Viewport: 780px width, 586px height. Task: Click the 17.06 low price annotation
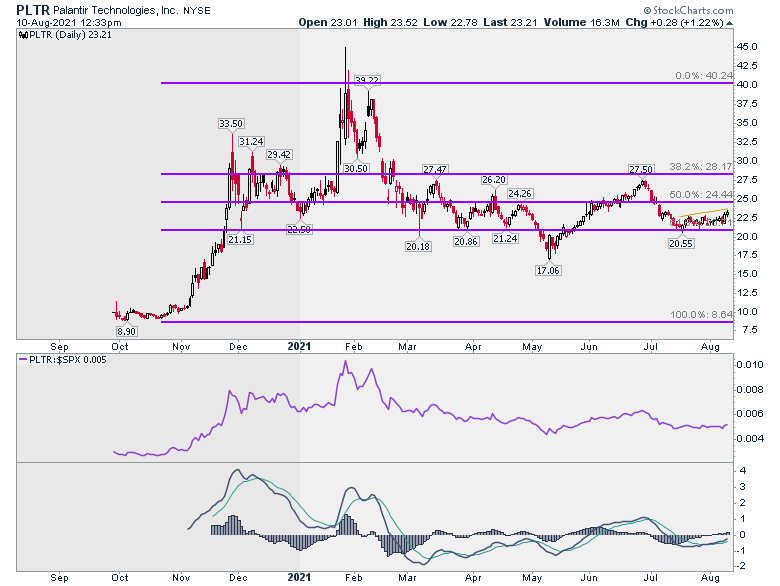pyautogui.click(x=548, y=270)
